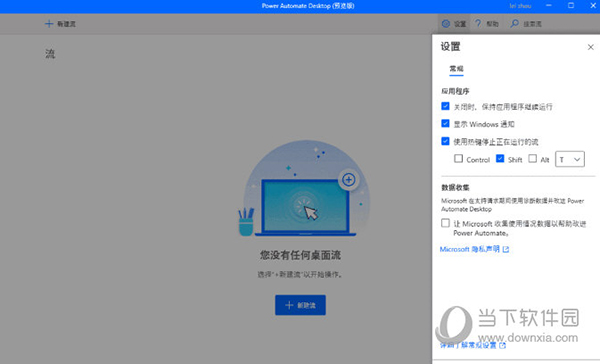Open the Microsoft 隐私声明 link

[x=474, y=249]
